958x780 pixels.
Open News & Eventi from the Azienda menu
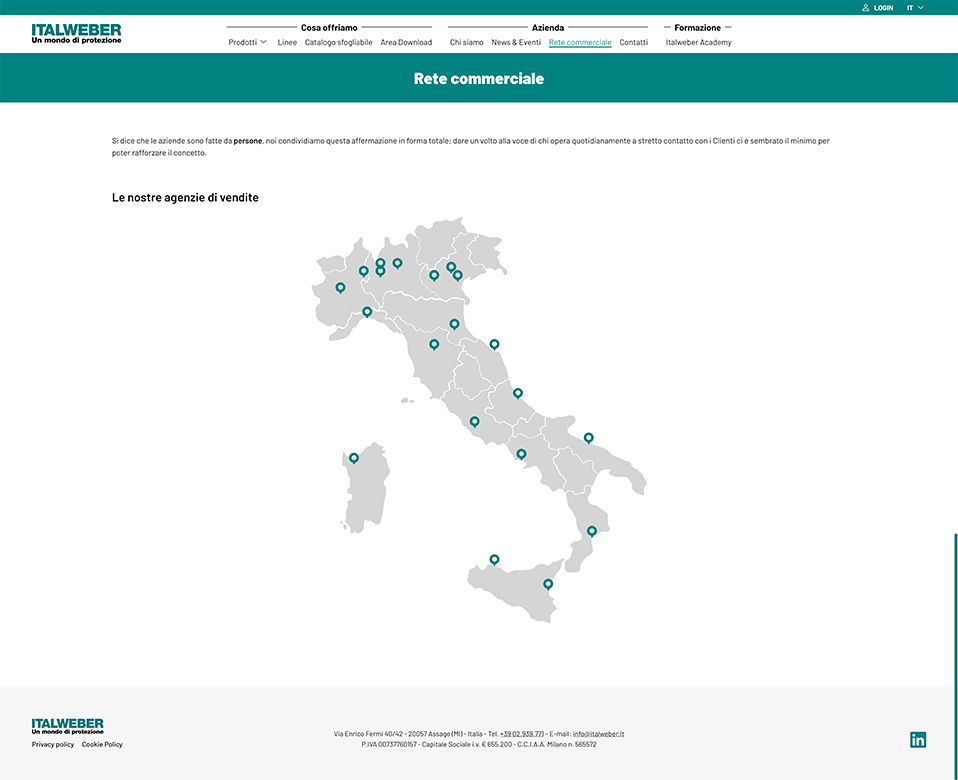(516, 42)
